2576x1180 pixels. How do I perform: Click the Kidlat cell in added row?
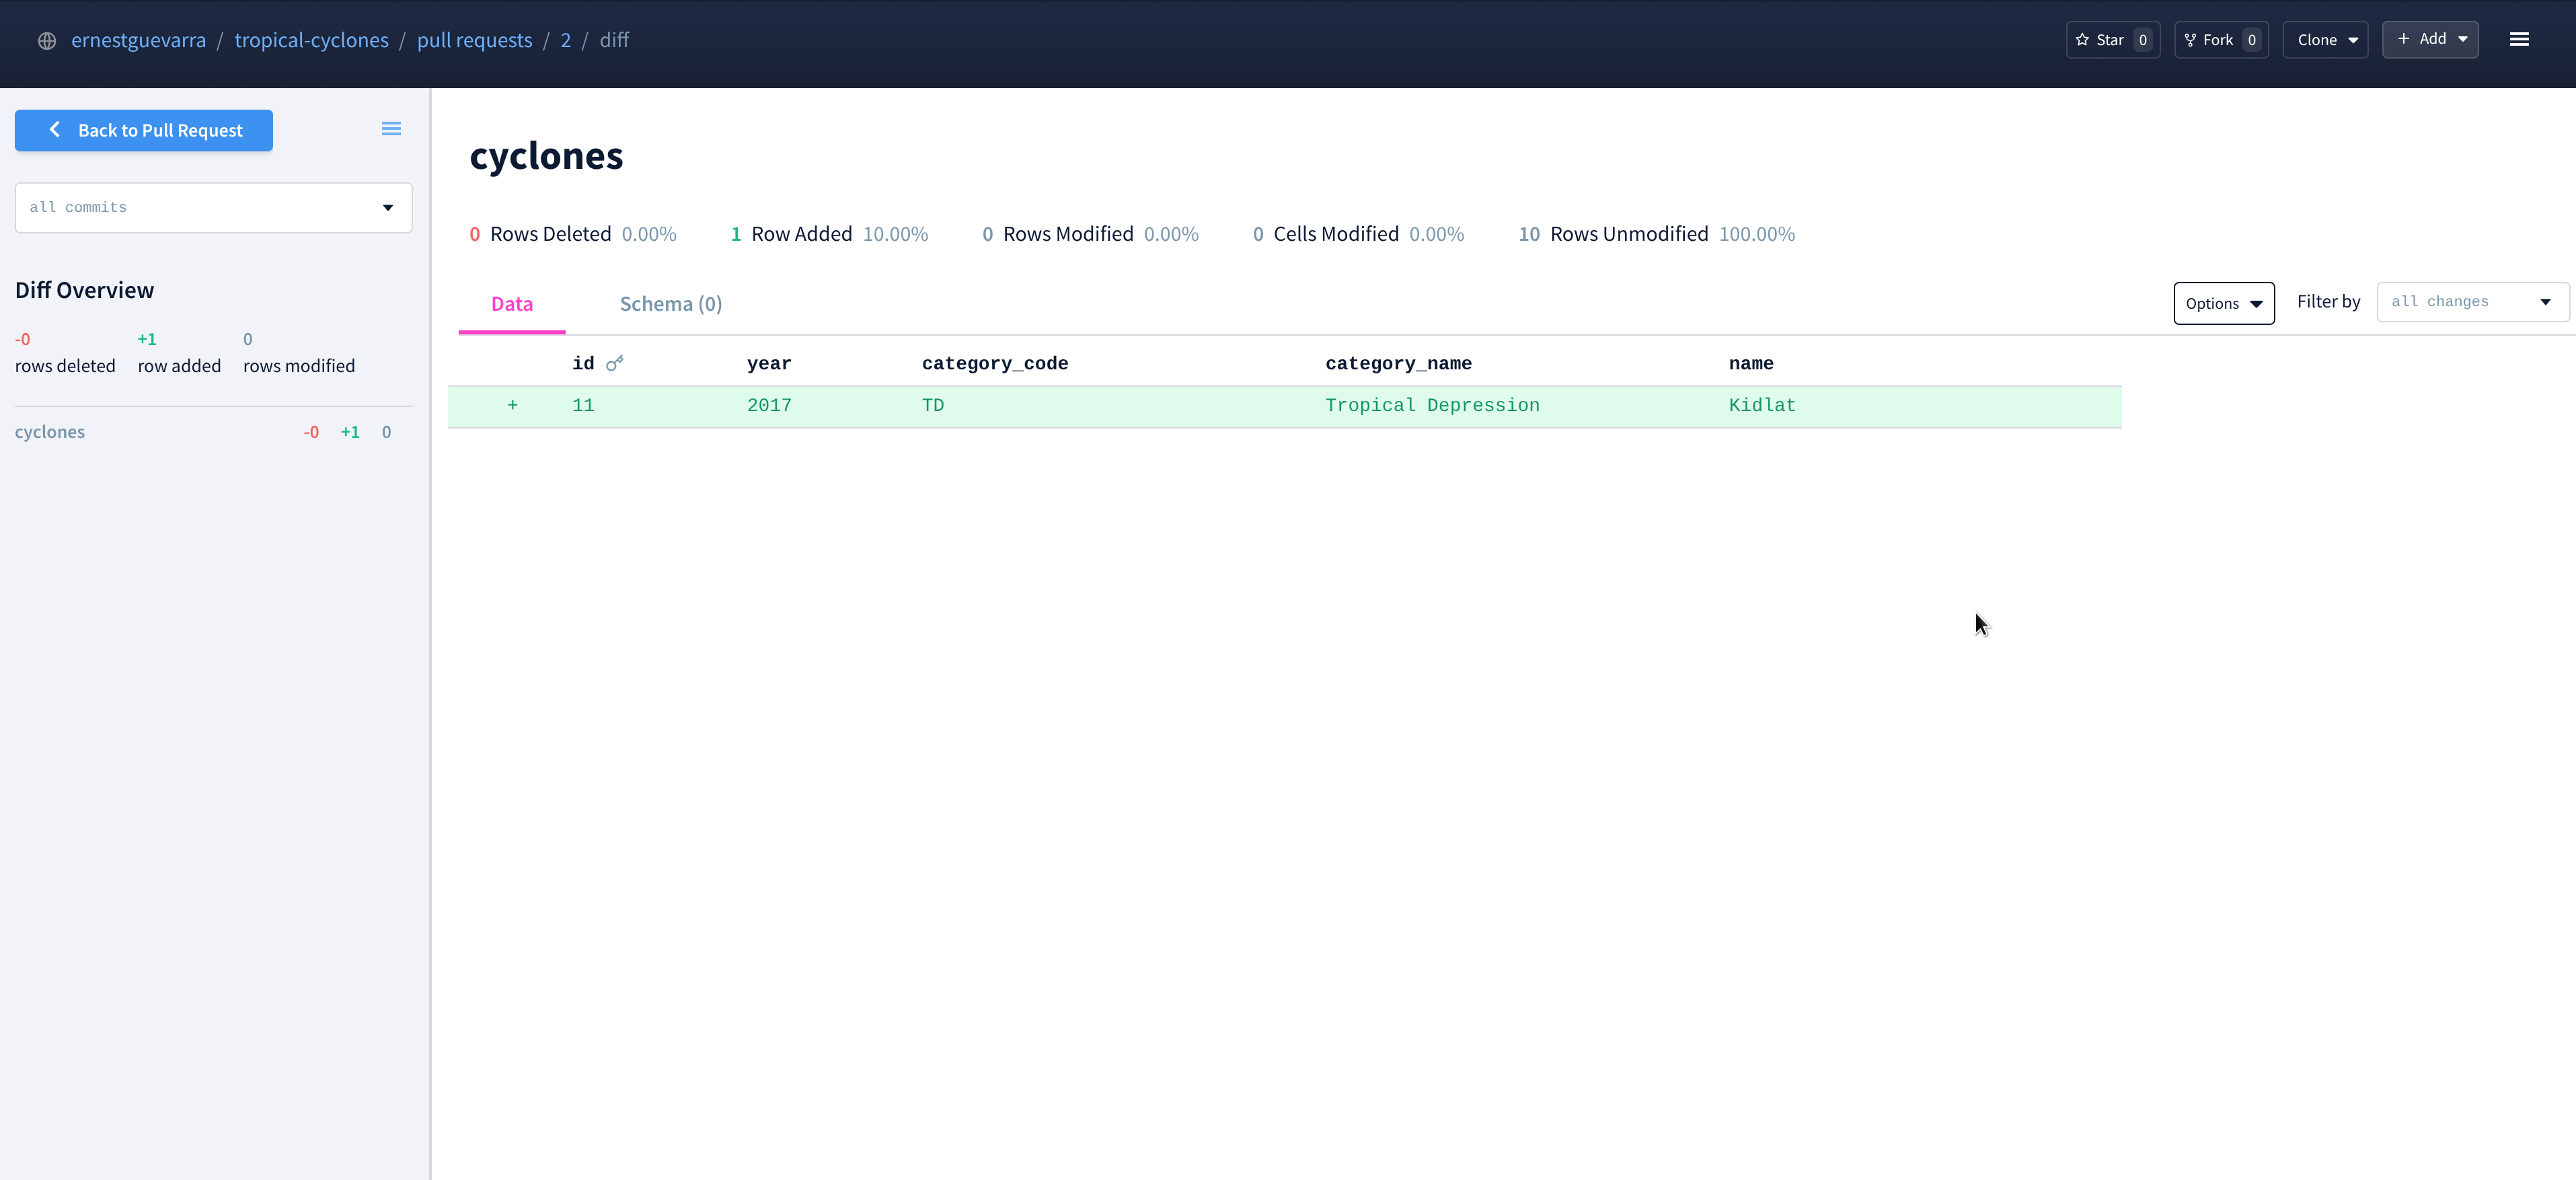pyautogui.click(x=1761, y=405)
